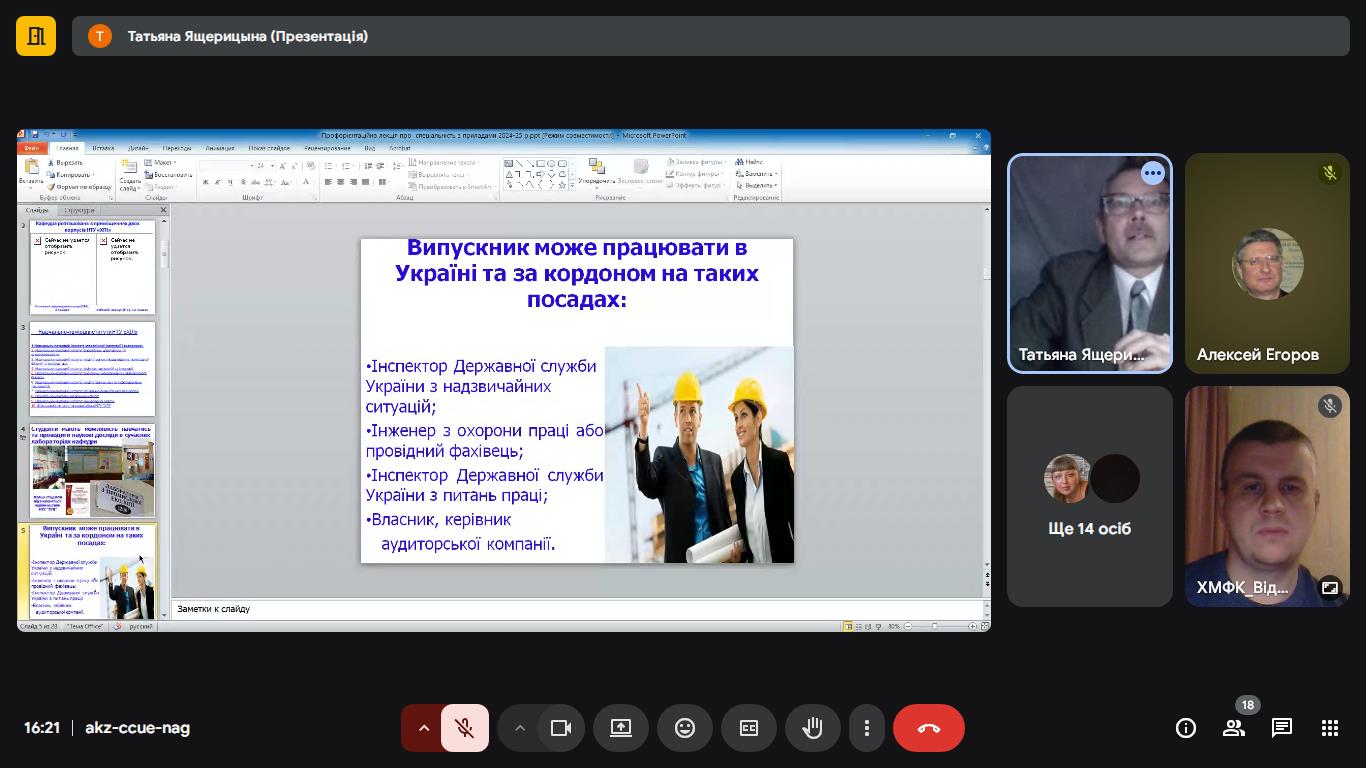Screen dimensions: 1366x768
Task: Click the Заметки к слайду notes field
Action: point(578,609)
